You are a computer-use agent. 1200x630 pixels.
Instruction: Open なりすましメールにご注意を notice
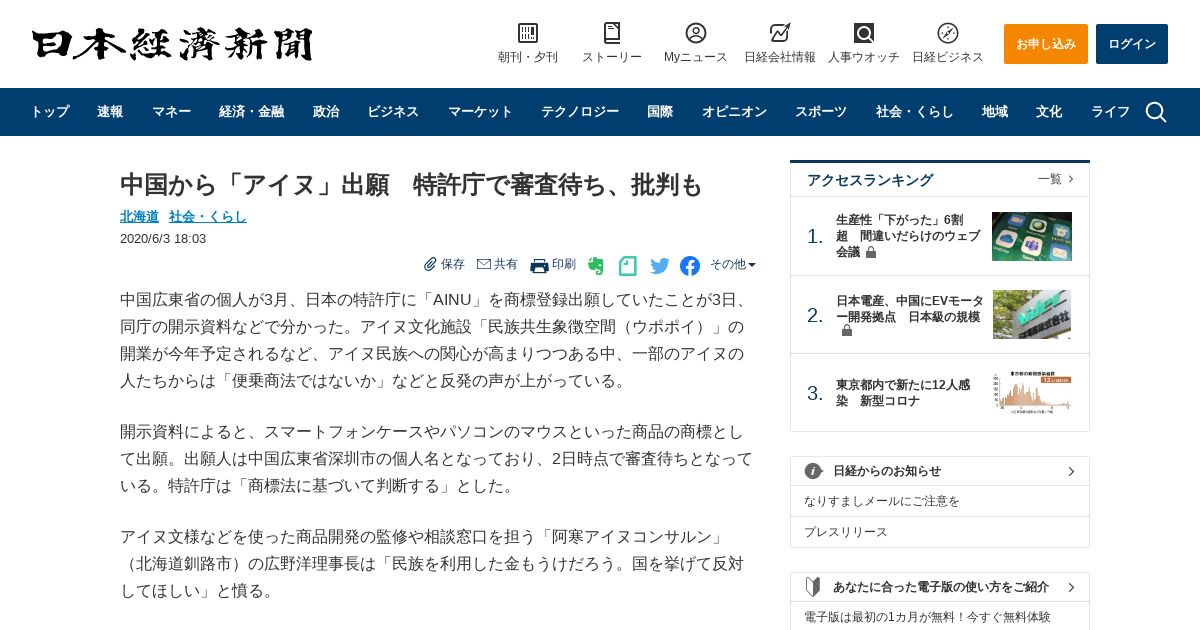click(882, 501)
